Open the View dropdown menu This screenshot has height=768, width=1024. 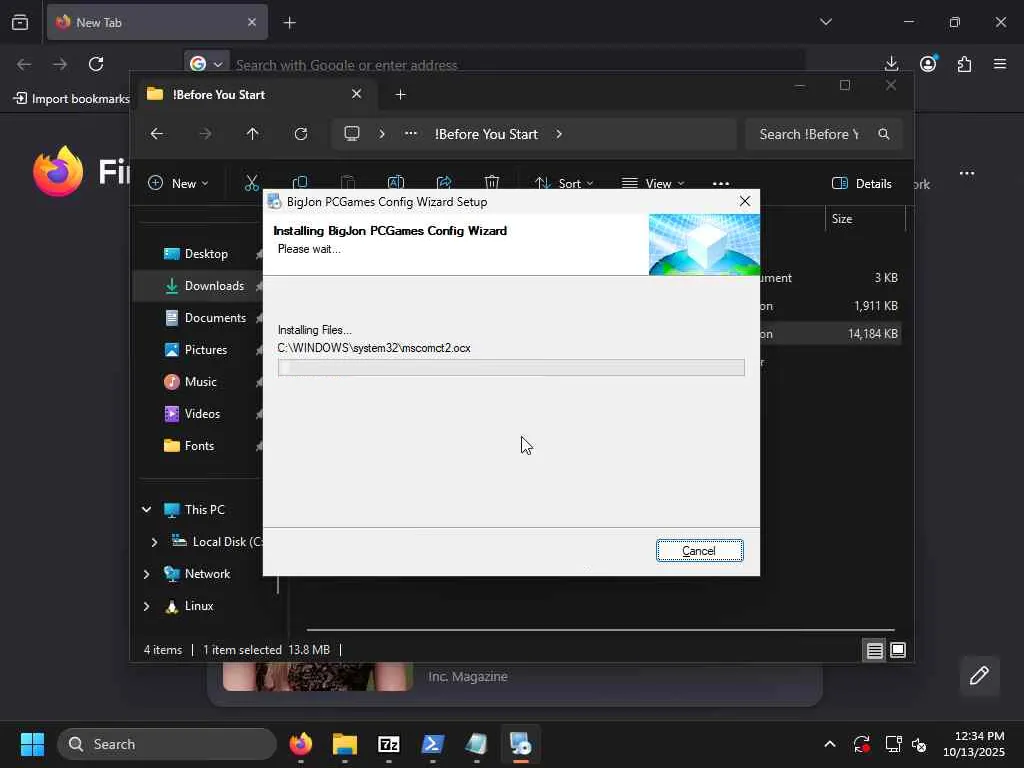pos(653,184)
